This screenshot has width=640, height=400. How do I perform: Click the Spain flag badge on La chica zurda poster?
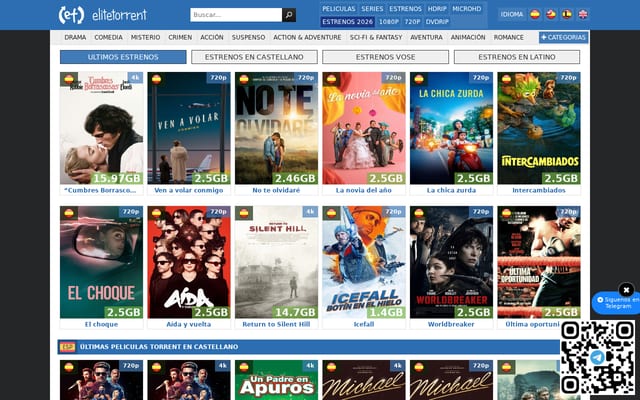tap(419, 79)
